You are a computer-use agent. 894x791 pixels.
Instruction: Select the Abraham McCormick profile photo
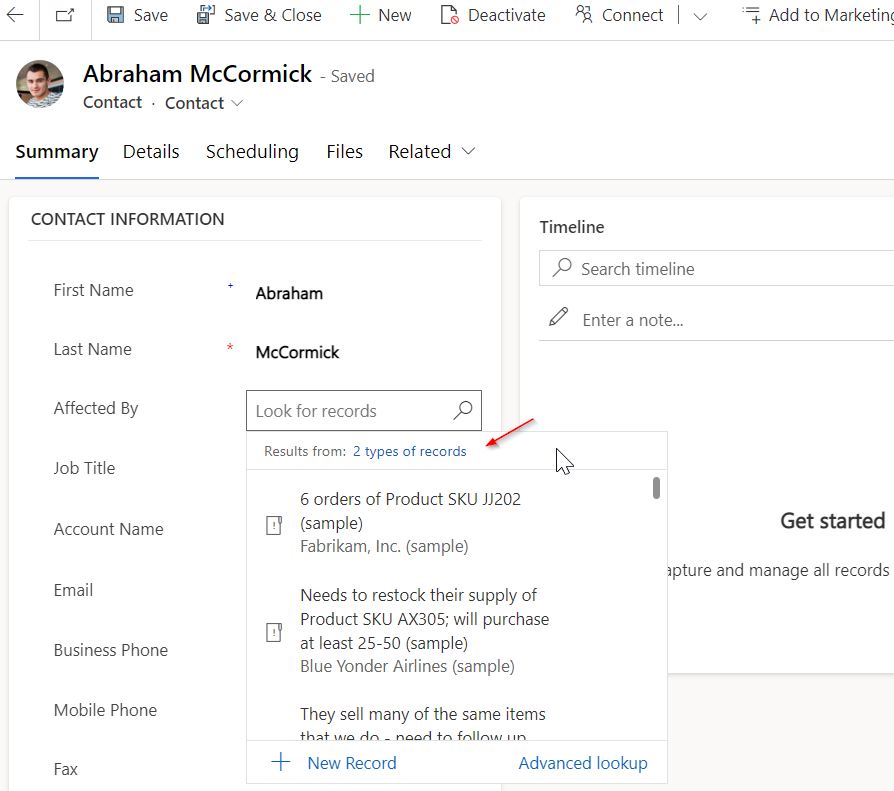[x=39, y=84]
